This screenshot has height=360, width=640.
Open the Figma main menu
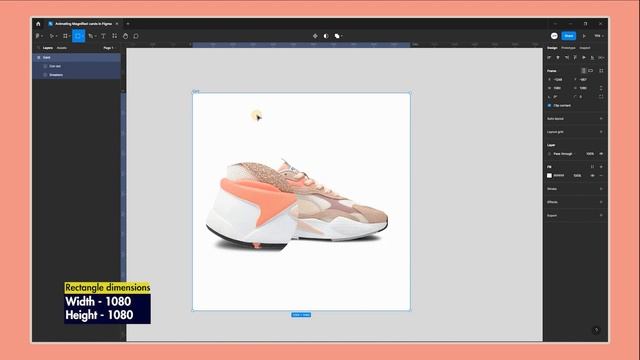pos(38,36)
